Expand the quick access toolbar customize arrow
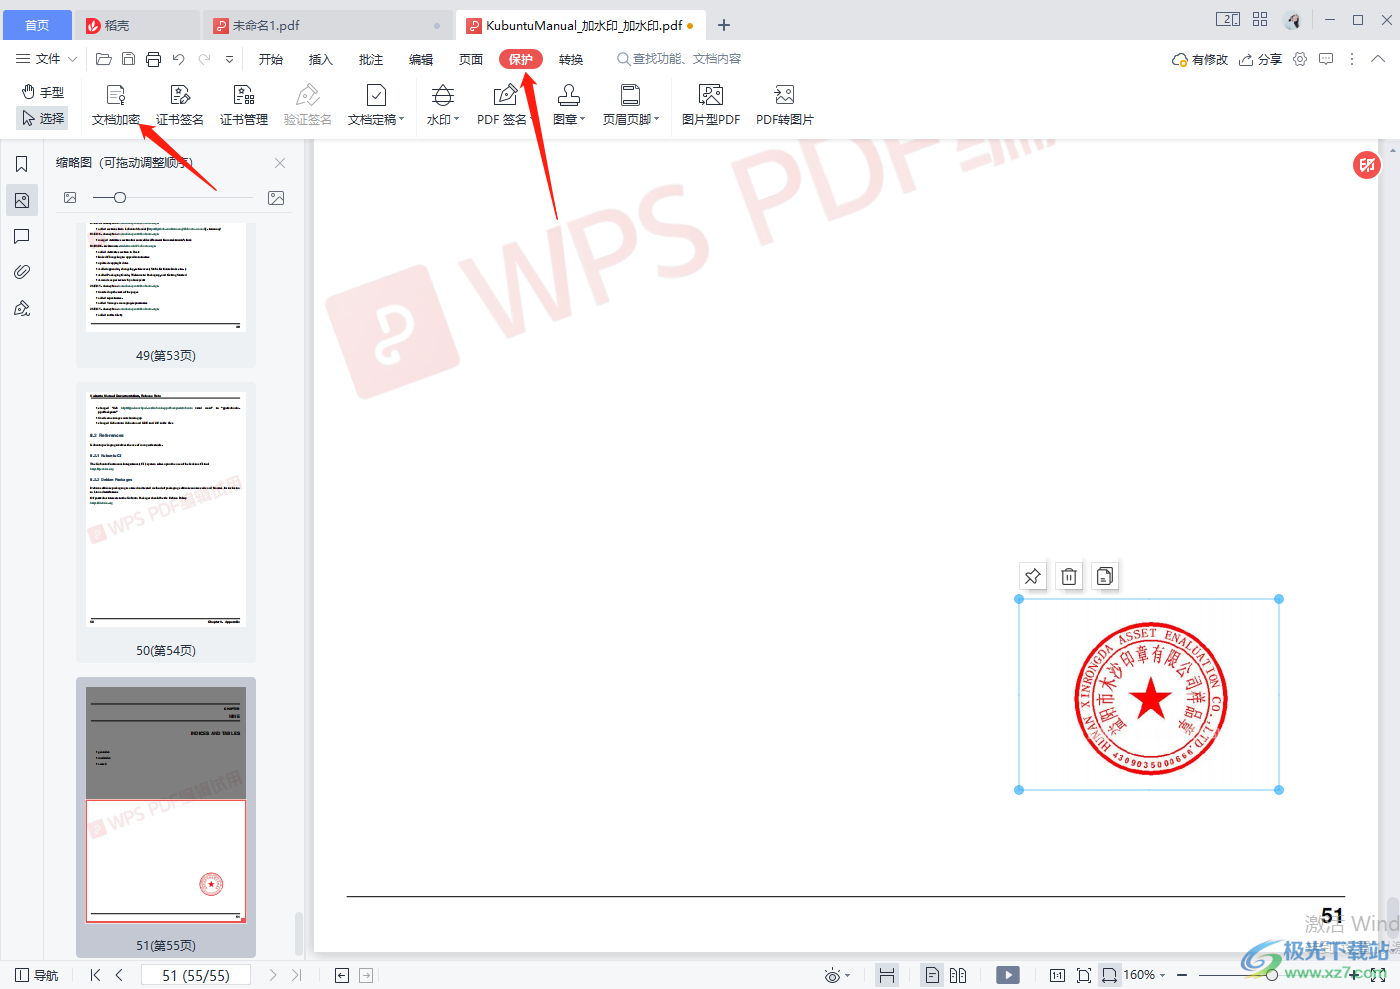 coord(229,59)
